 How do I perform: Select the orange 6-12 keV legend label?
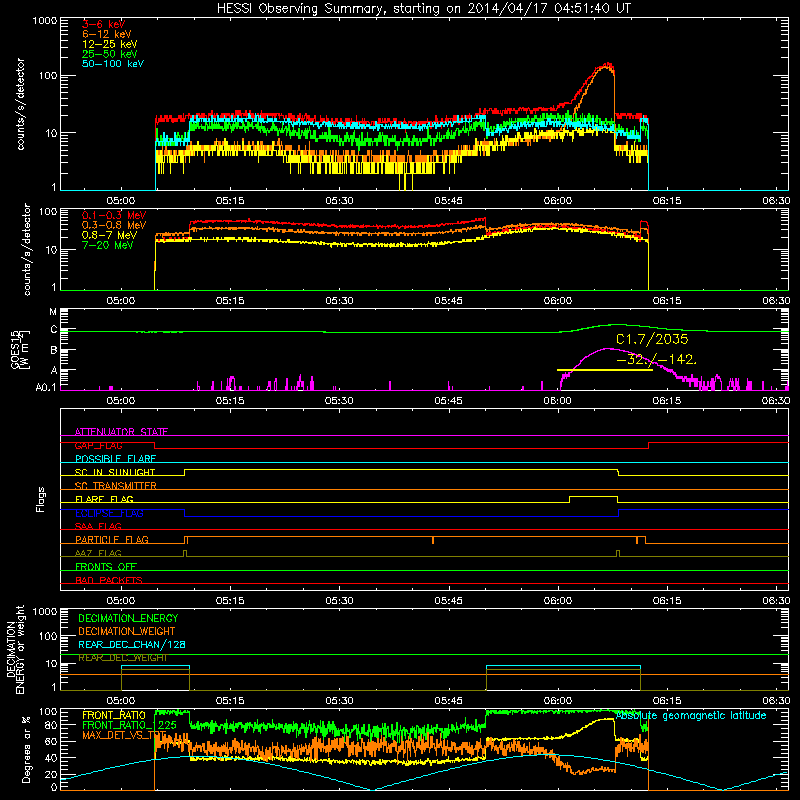[107, 34]
